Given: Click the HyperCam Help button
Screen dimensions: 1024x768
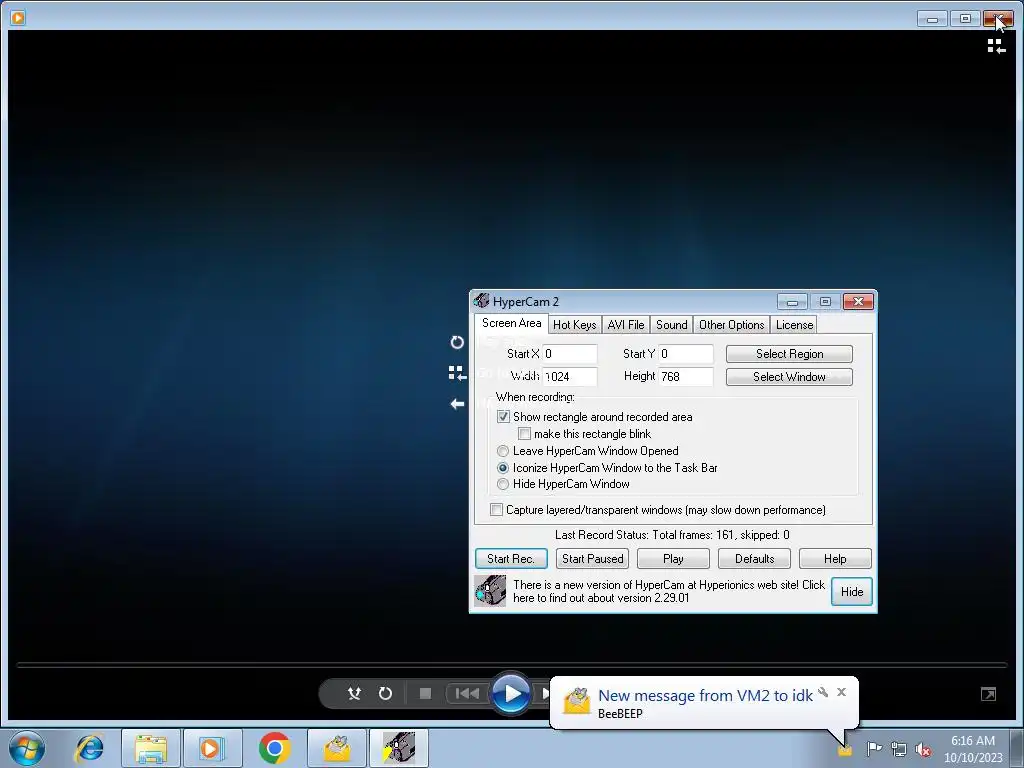Looking at the screenshot, I should tap(835, 559).
